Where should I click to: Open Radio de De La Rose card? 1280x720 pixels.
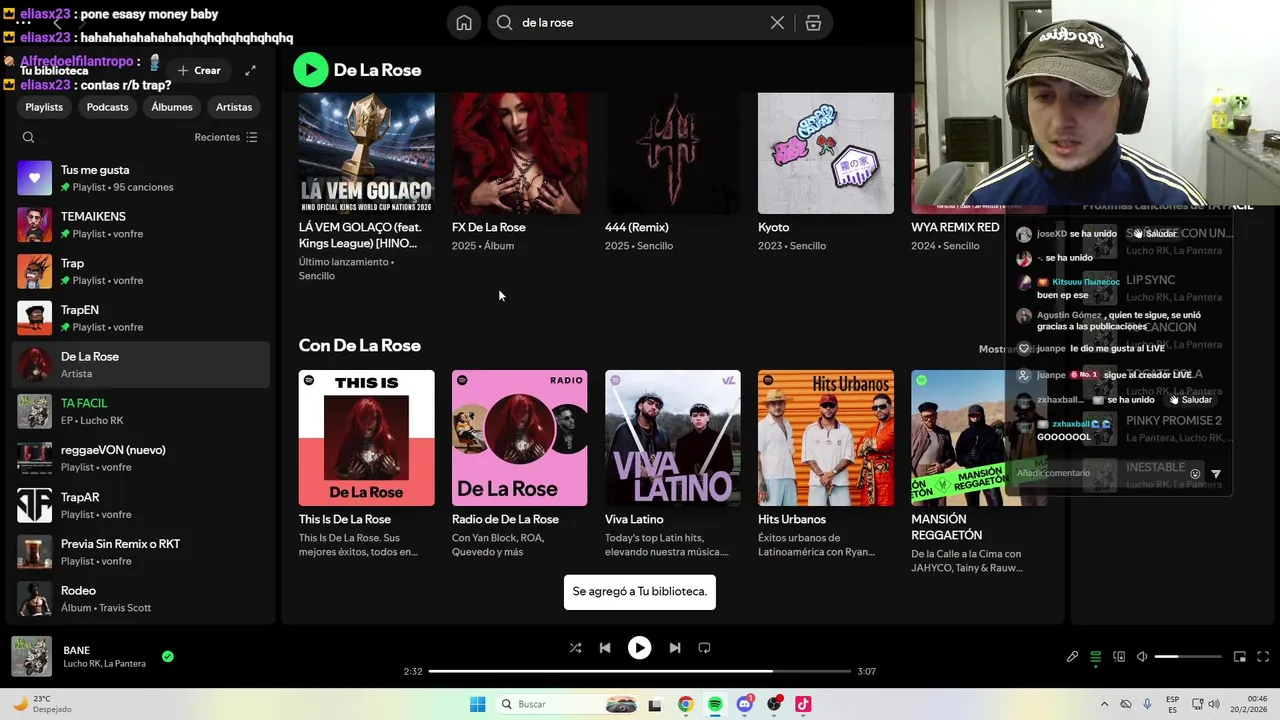519,464
